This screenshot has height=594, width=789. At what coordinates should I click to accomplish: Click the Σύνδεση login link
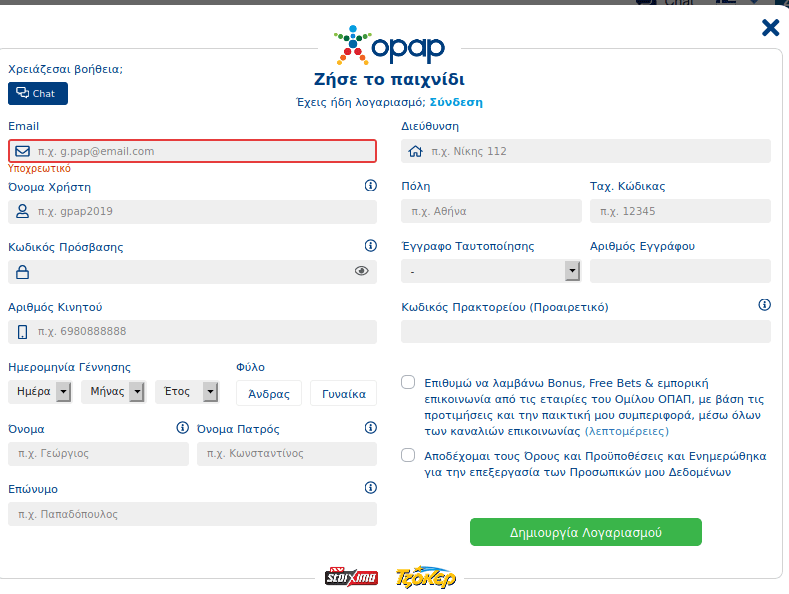456,102
